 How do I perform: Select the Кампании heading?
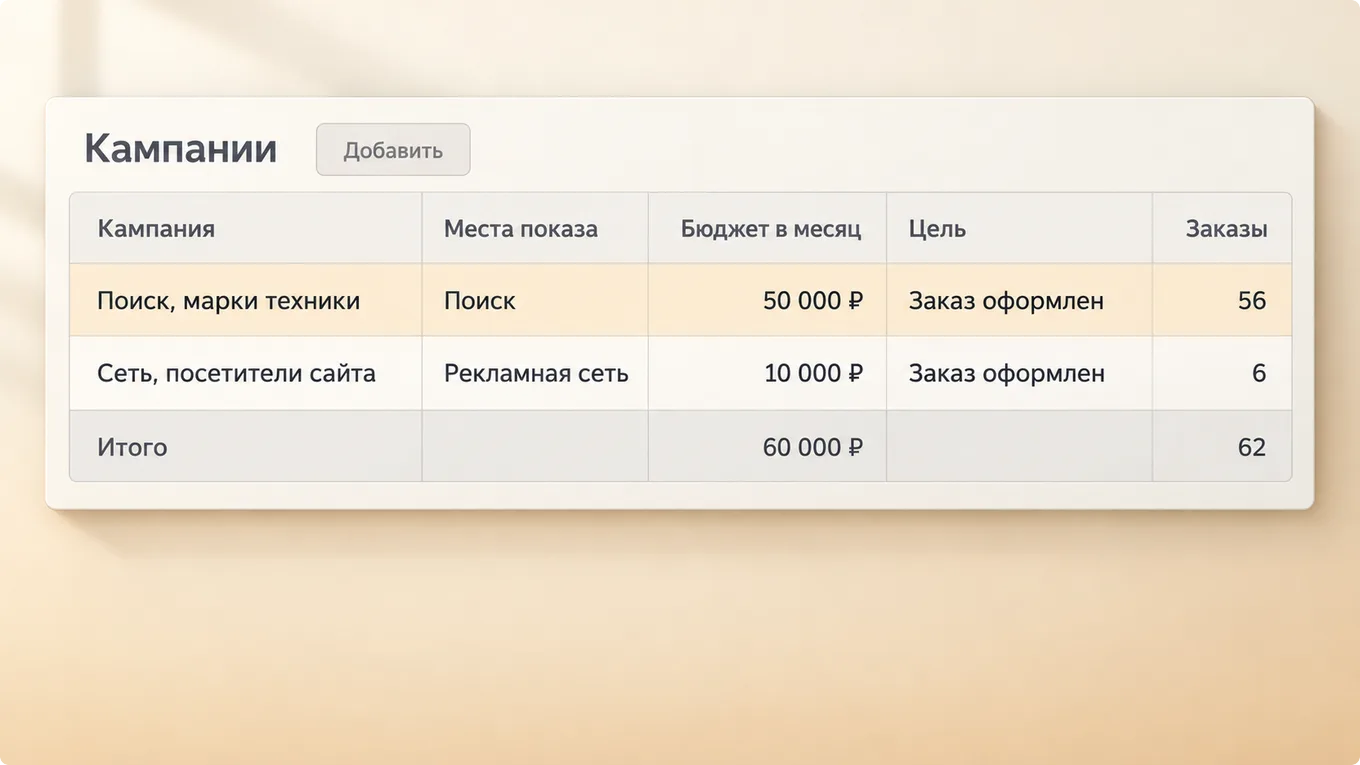click(181, 148)
